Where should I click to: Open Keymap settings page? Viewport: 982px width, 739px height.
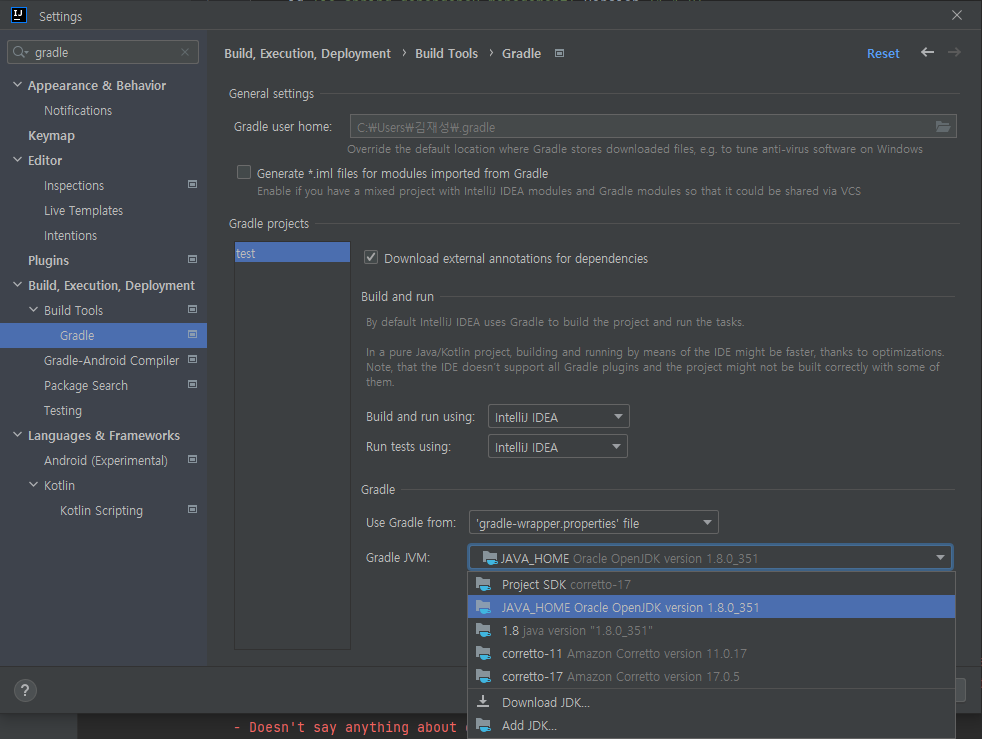tap(51, 135)
